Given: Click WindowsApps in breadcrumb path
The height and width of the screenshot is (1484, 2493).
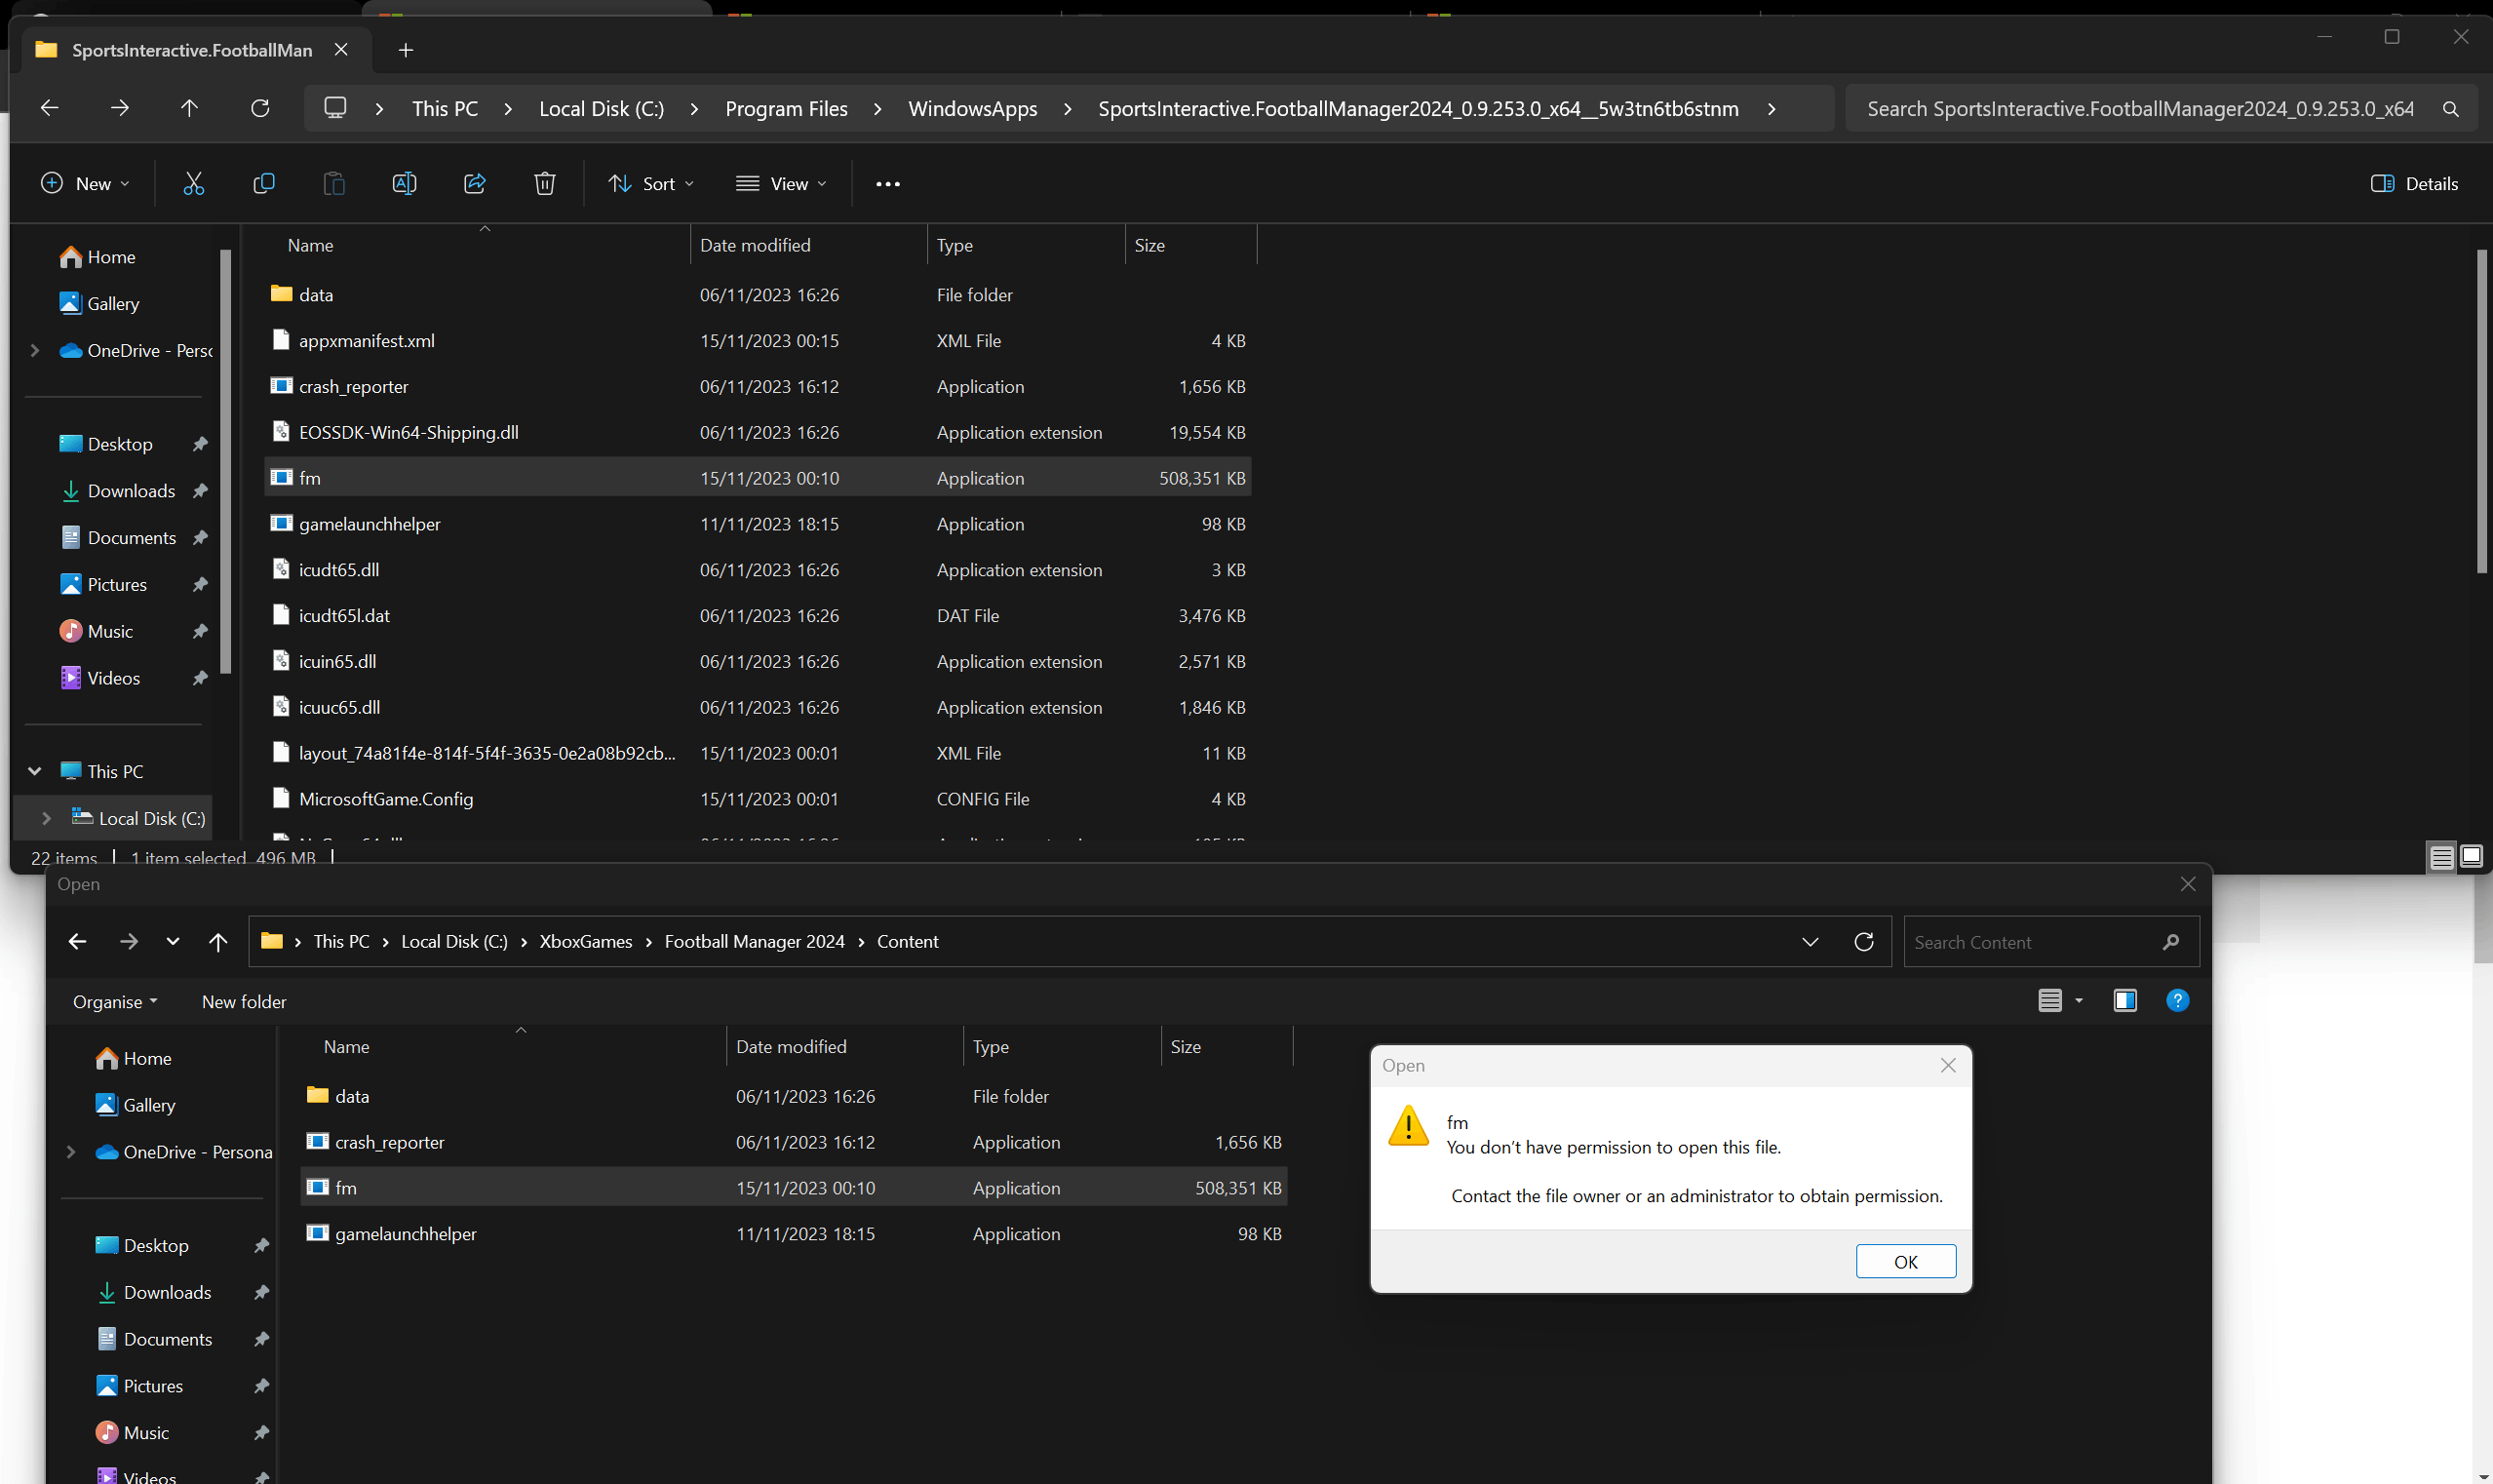Looking at the screenshot, I should 972,109.
